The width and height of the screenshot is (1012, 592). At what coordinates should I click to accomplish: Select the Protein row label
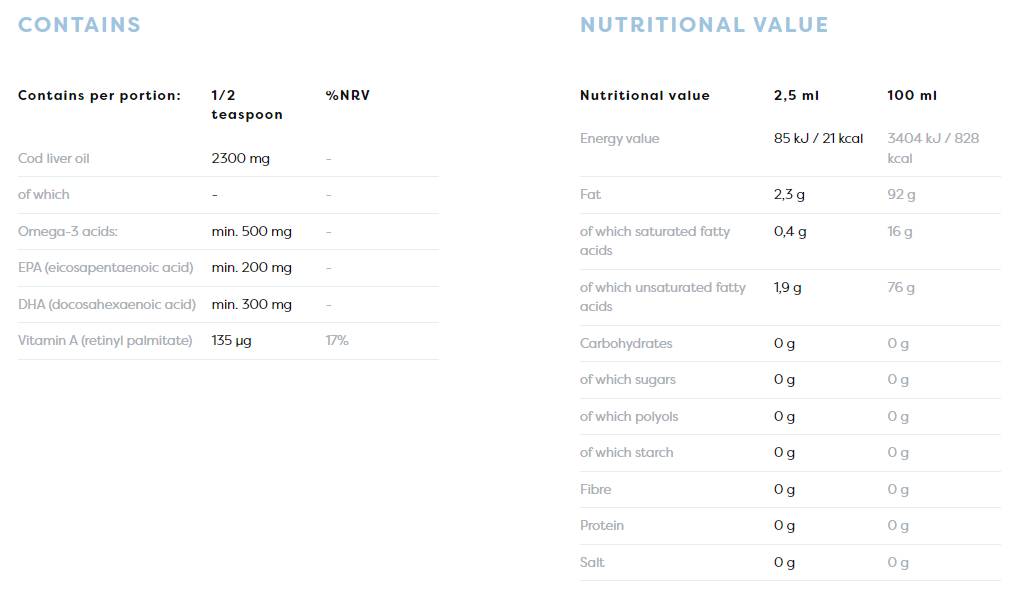(x=602, y=525)
